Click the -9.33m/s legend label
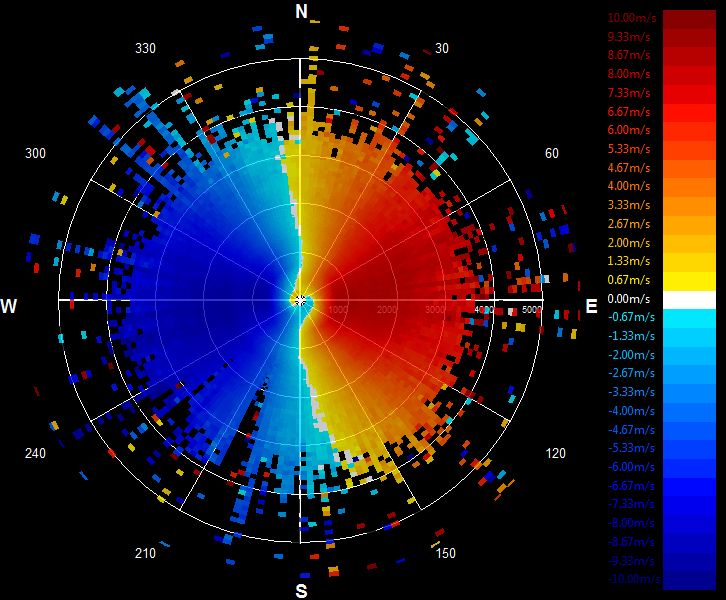Image resolution: width=726 pixels, height=600 pixels. click(631, 561)
